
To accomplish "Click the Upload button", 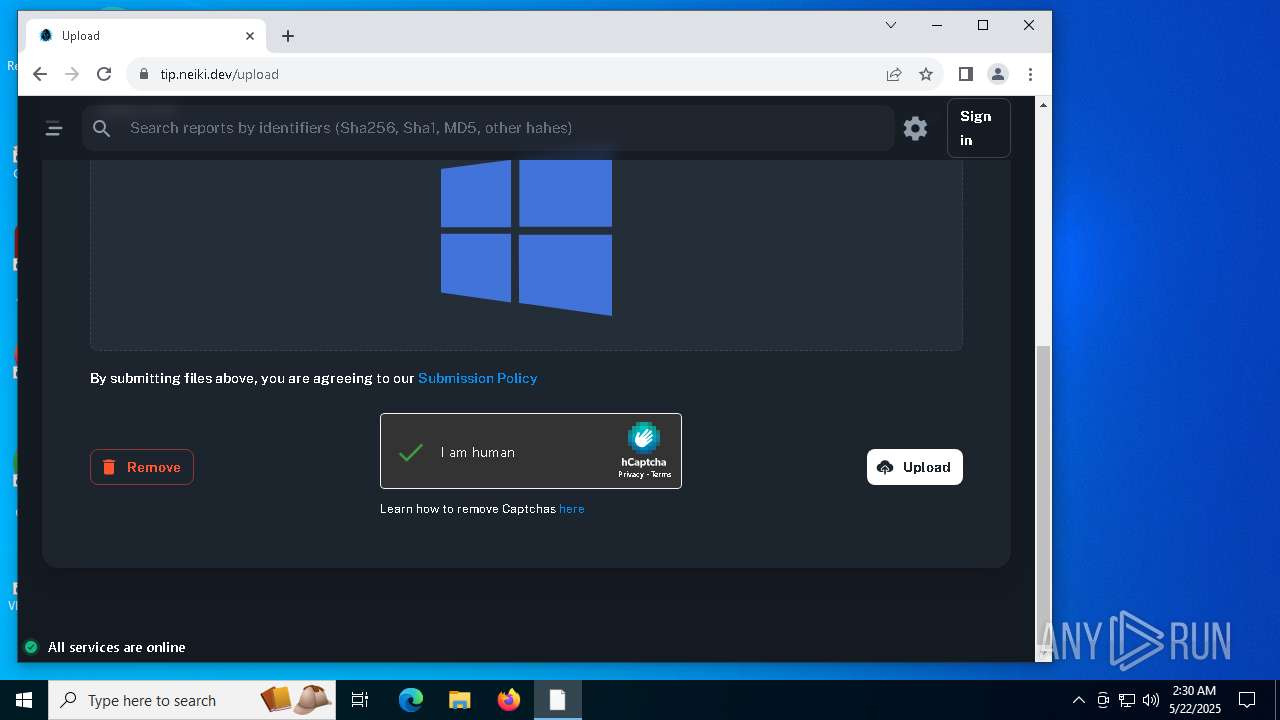I will click(915, 467).
